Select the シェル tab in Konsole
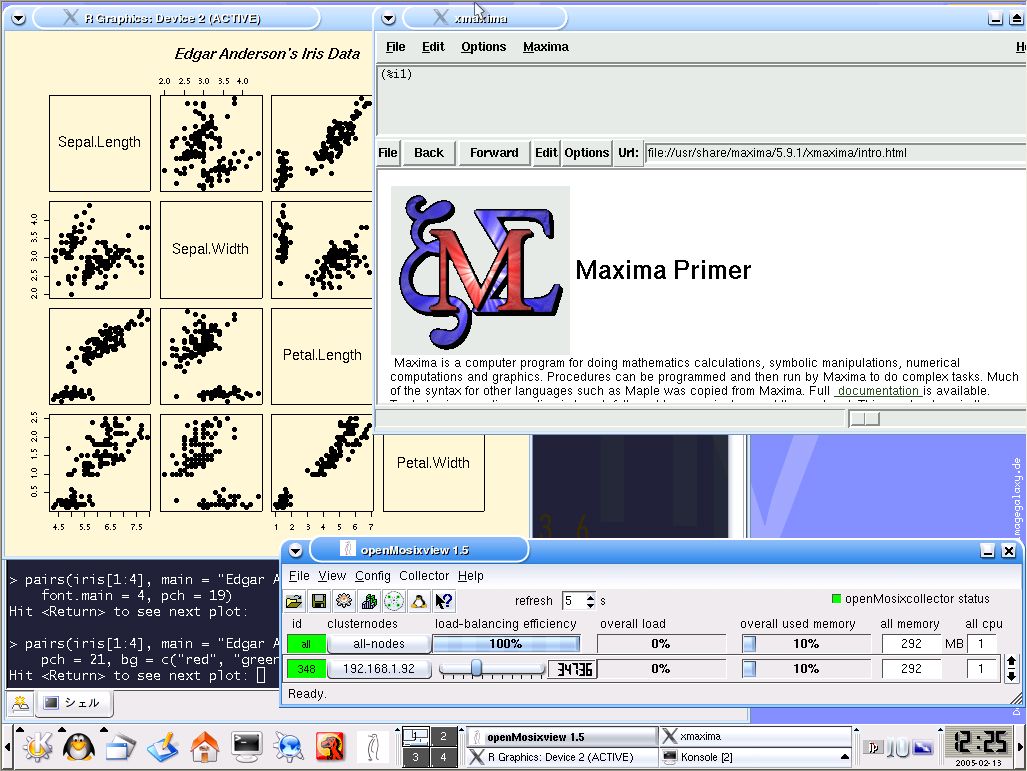This screenshot has width=1027, height=771. point(73,704)
